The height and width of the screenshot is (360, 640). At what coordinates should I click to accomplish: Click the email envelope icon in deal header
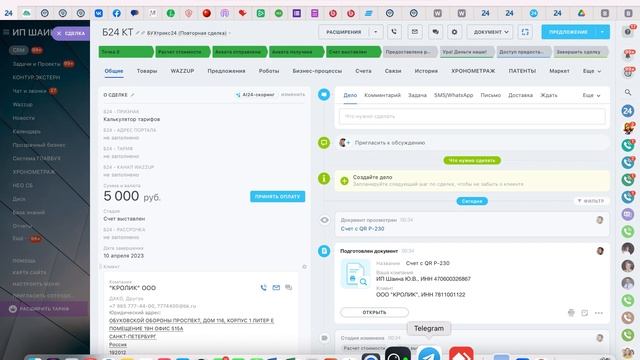(x=415, y=32)
